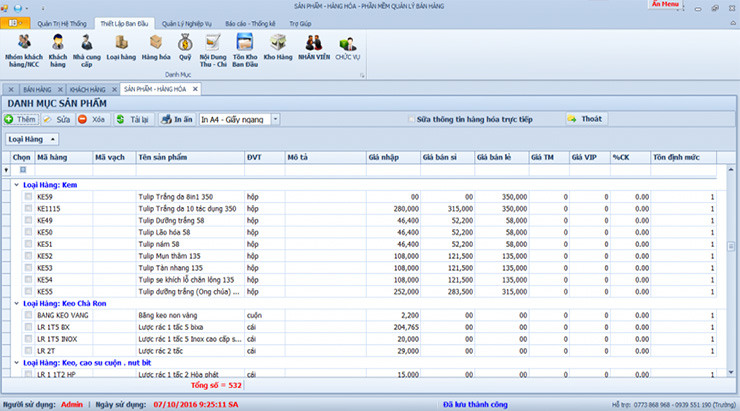Open the Quản Lý Nghiệp Vụ ribbon tab
The height and width of the screenshot is (411, 740).
click(x=187, y=24)
